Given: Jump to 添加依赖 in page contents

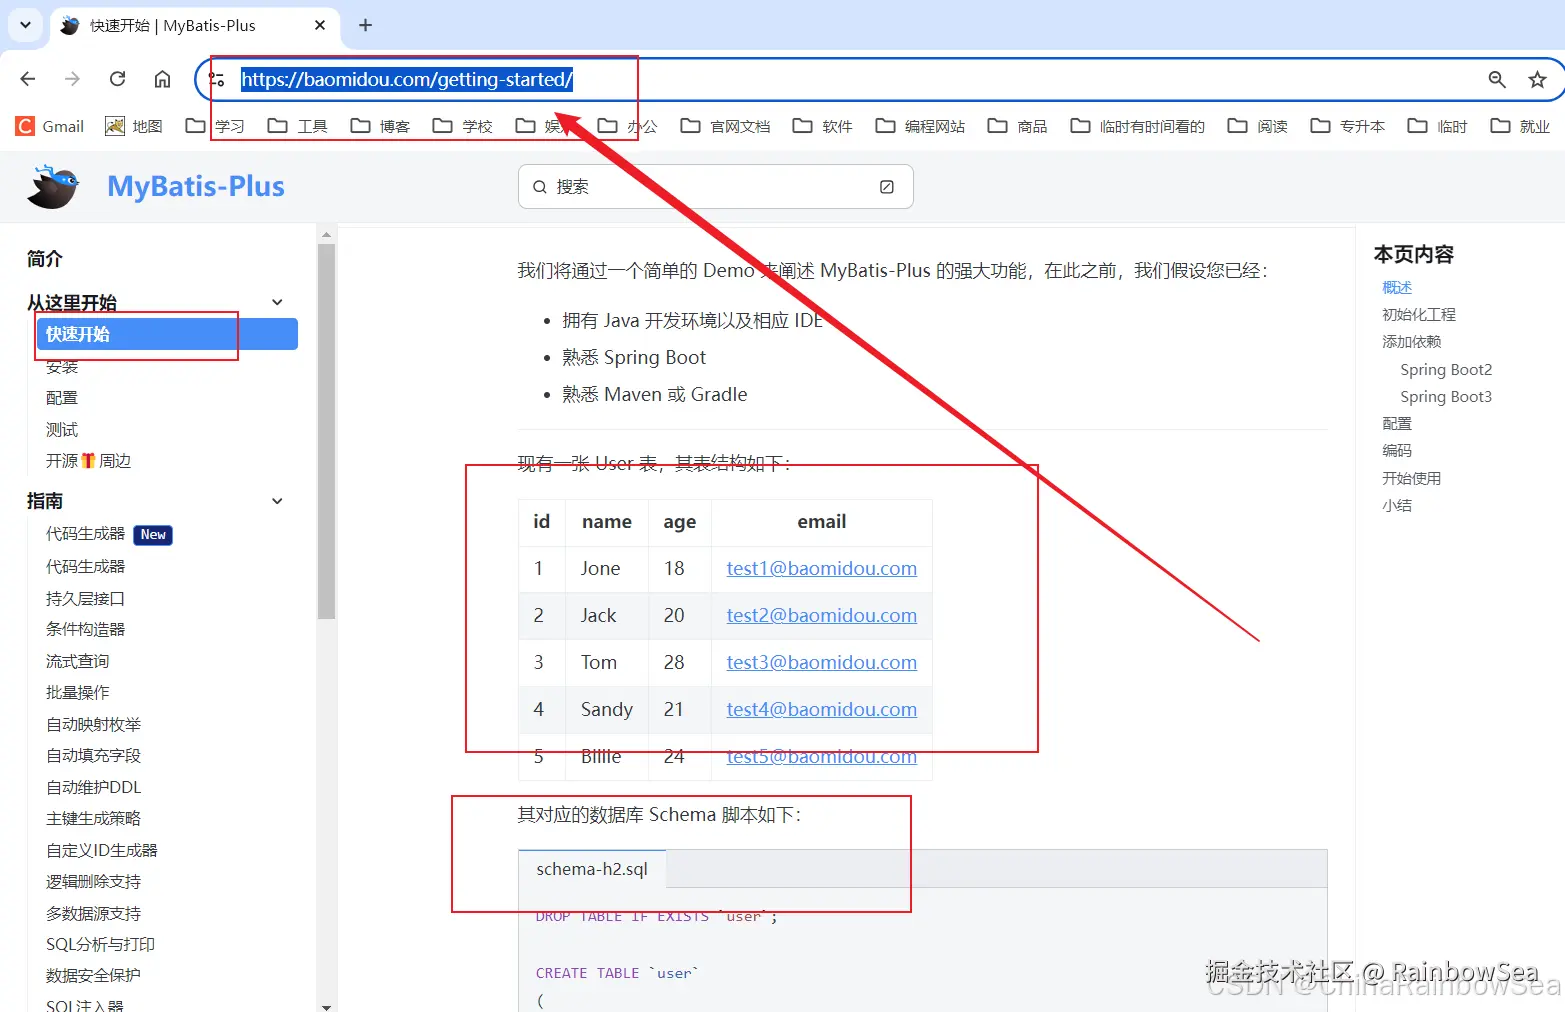Looking at the screenshot, I should click(1412, 342).
